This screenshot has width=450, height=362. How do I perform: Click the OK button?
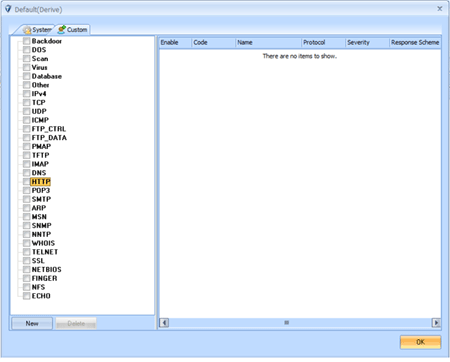click(x=420, y=342)
